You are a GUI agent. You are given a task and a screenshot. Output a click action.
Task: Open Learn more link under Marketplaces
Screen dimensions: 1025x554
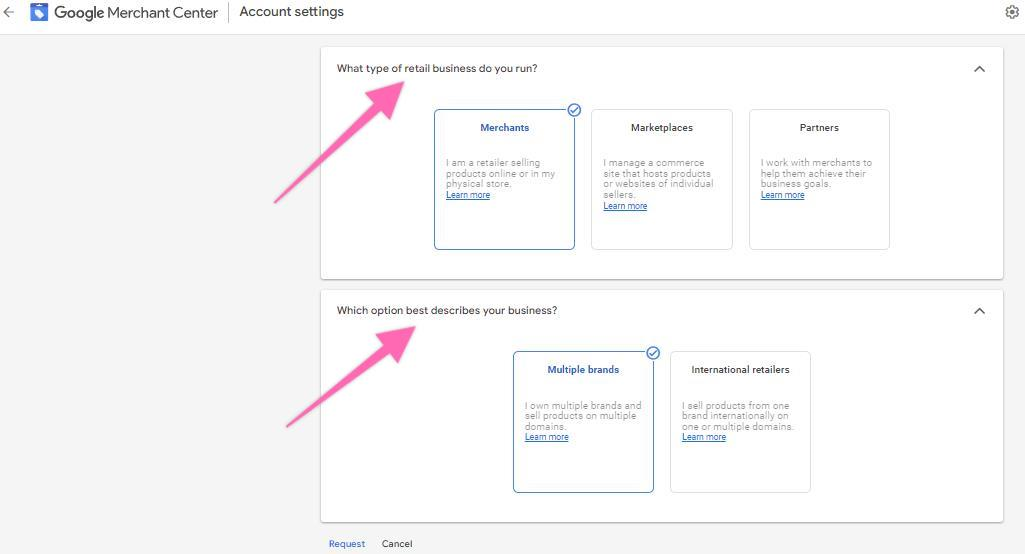pos(625,206)
